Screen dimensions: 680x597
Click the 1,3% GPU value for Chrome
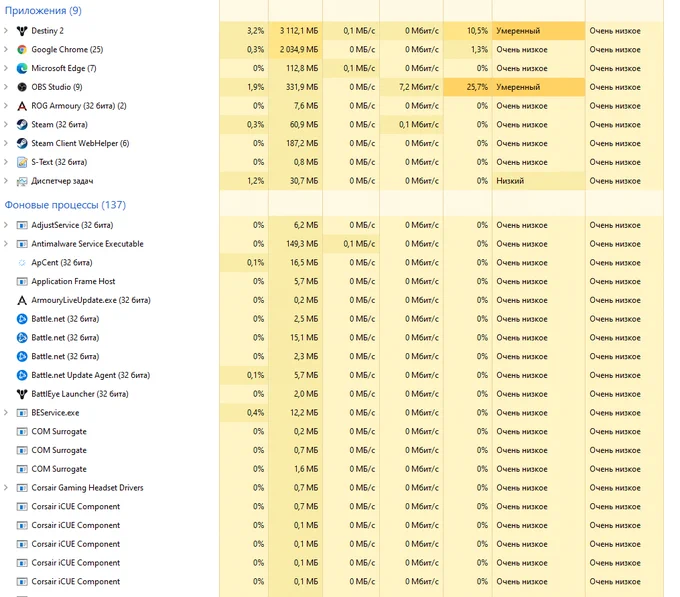pos(479,49)
